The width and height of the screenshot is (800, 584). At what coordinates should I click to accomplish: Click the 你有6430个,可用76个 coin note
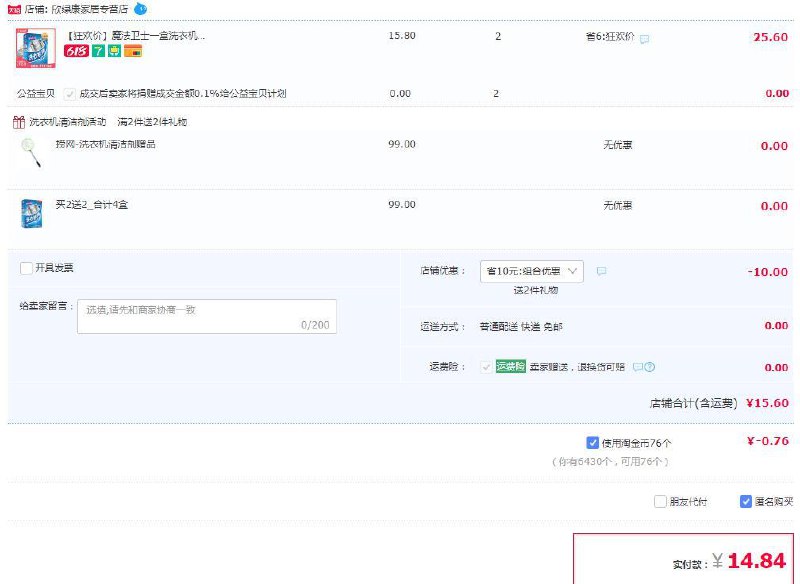(x=610, y=462)
